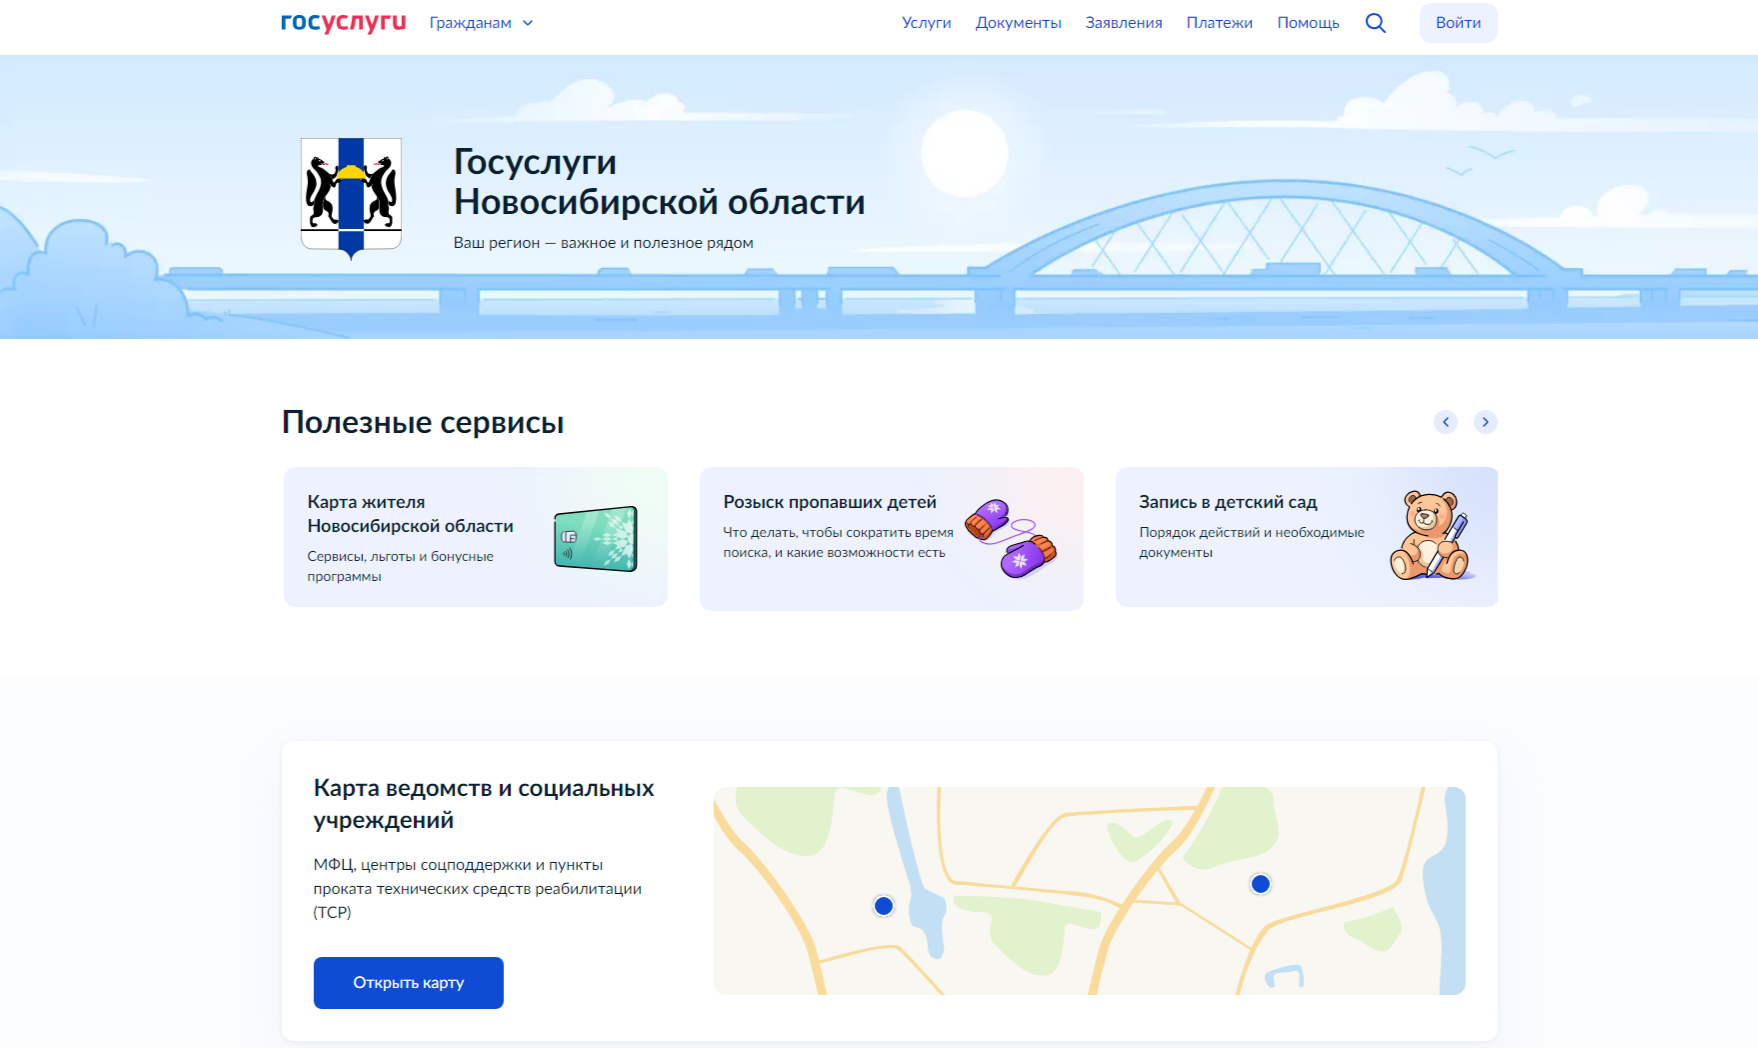Show previous services with left chevron

pos(1445,422)
